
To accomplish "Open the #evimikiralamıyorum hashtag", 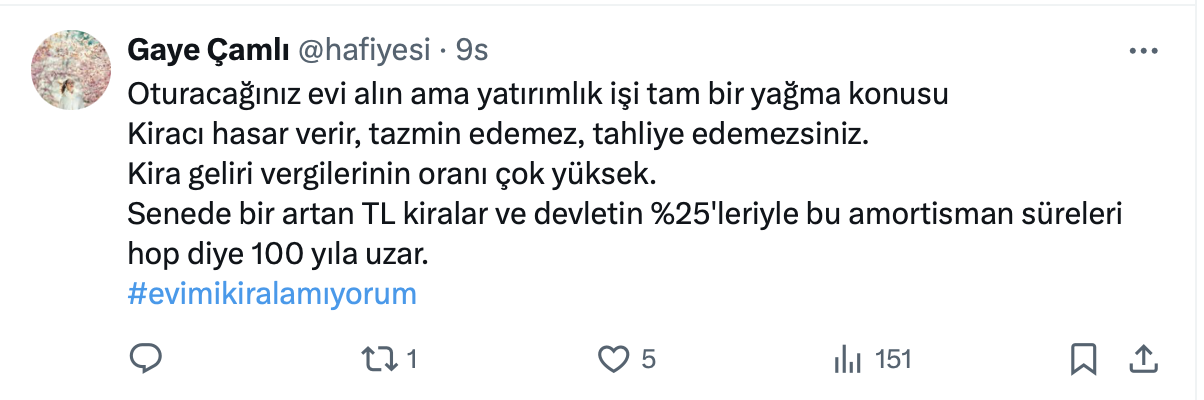I will point(272,295).
